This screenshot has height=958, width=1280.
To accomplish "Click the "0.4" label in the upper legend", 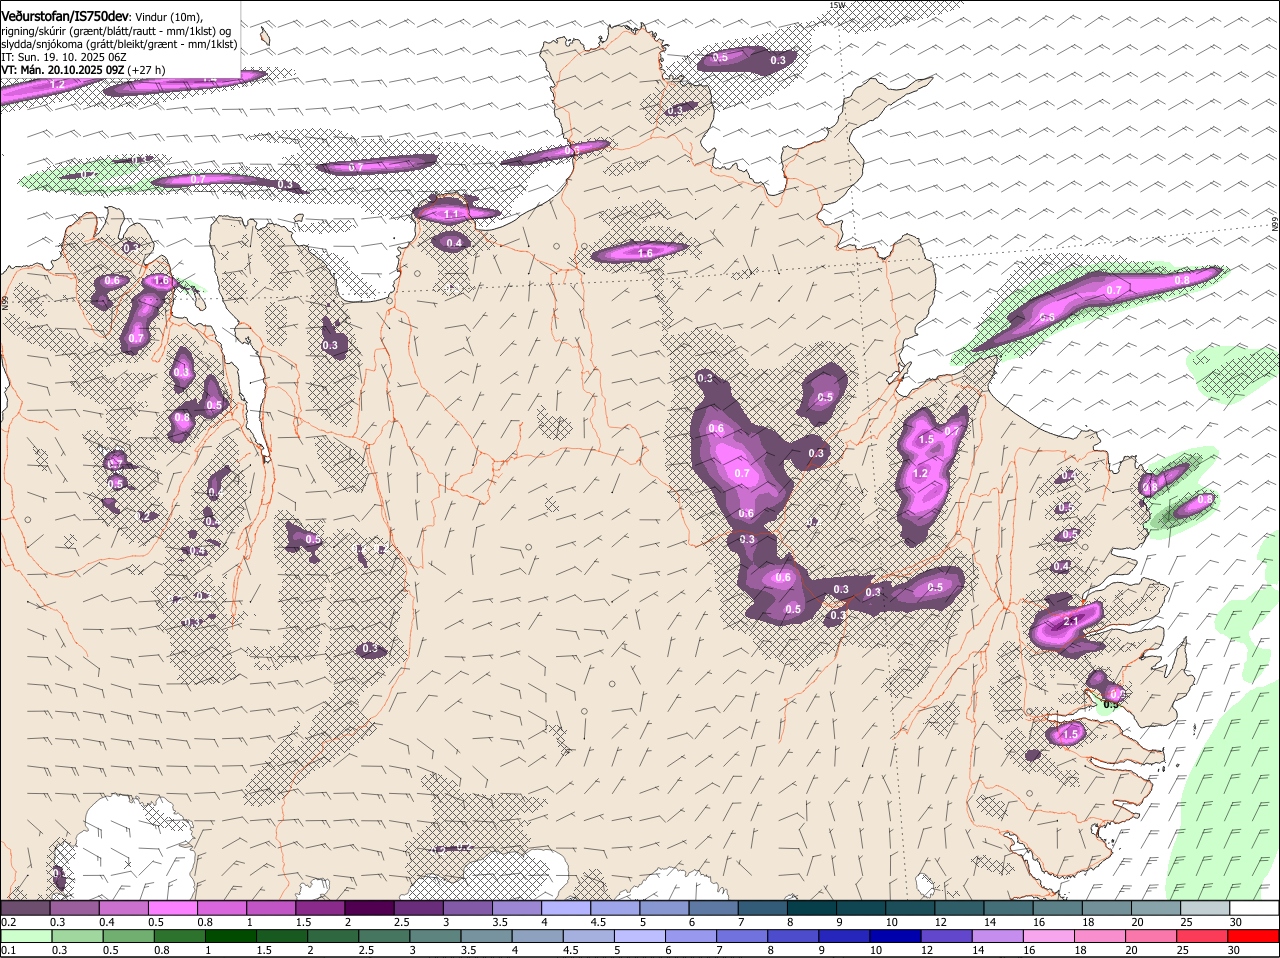I will point(107,922).
